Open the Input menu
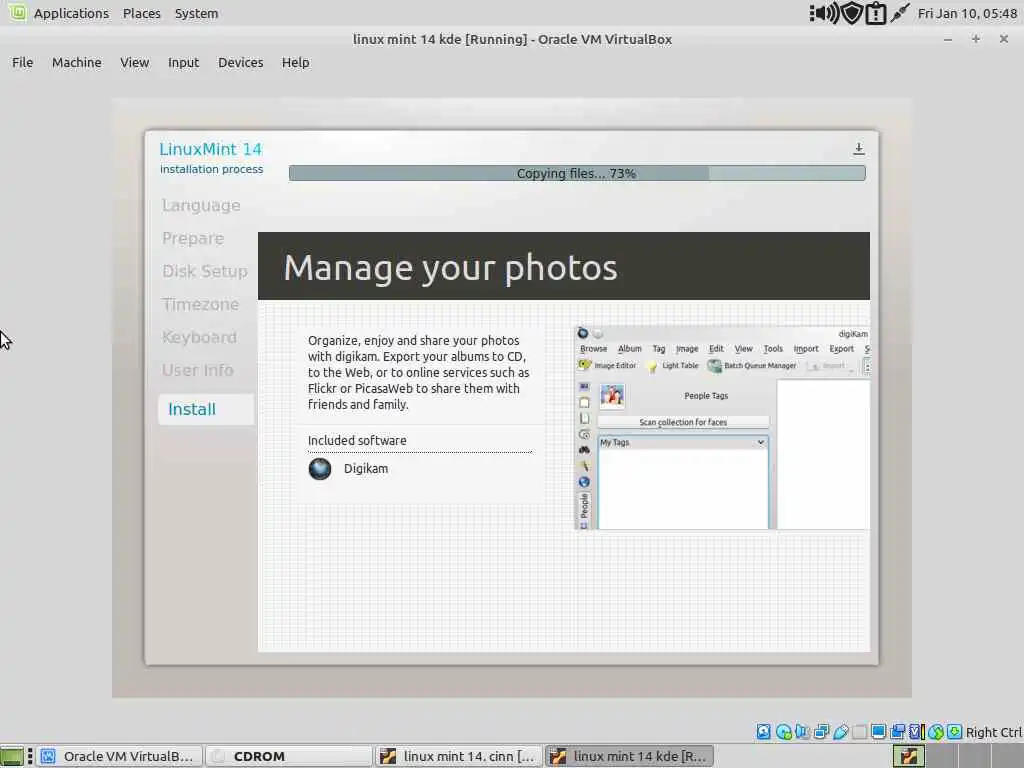Image resolution: width=1024 pixels, height=768 pixels. 184,63
